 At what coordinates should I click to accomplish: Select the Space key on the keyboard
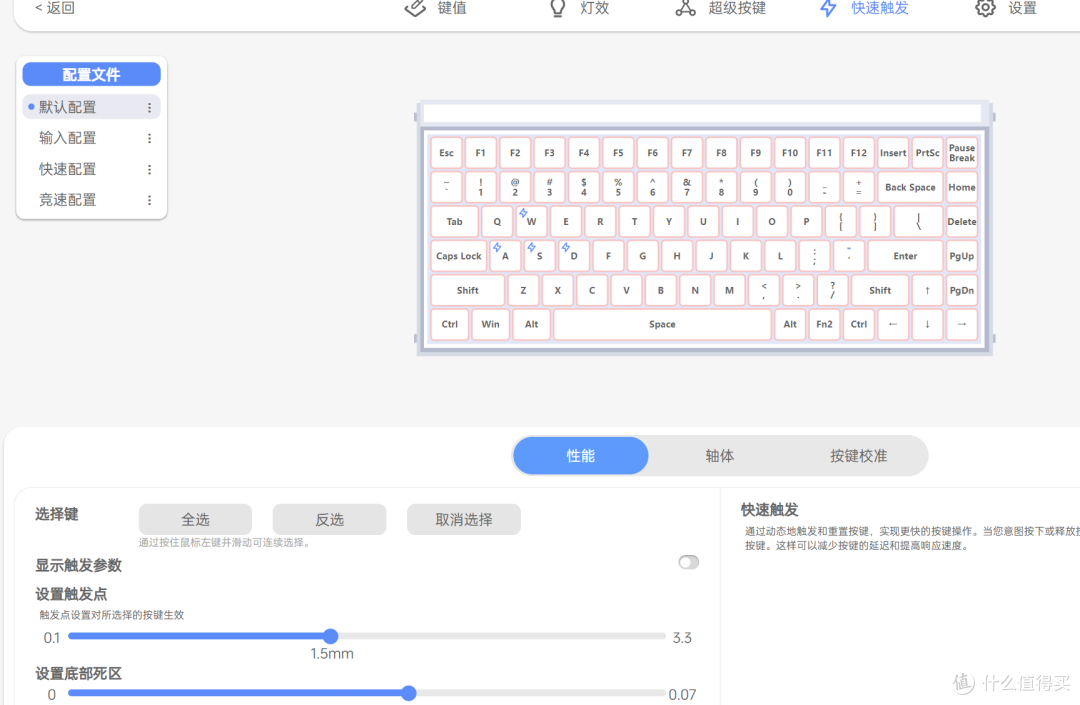pyautogui.click(x=662, y=324)
